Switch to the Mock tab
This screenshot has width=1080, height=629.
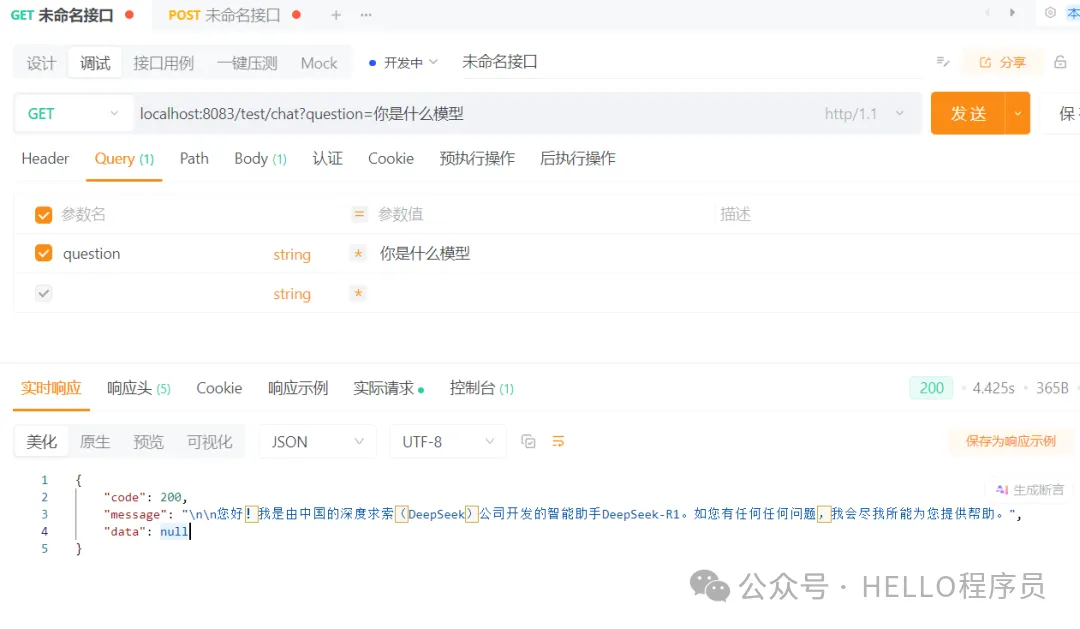click(x=318, y=62)
